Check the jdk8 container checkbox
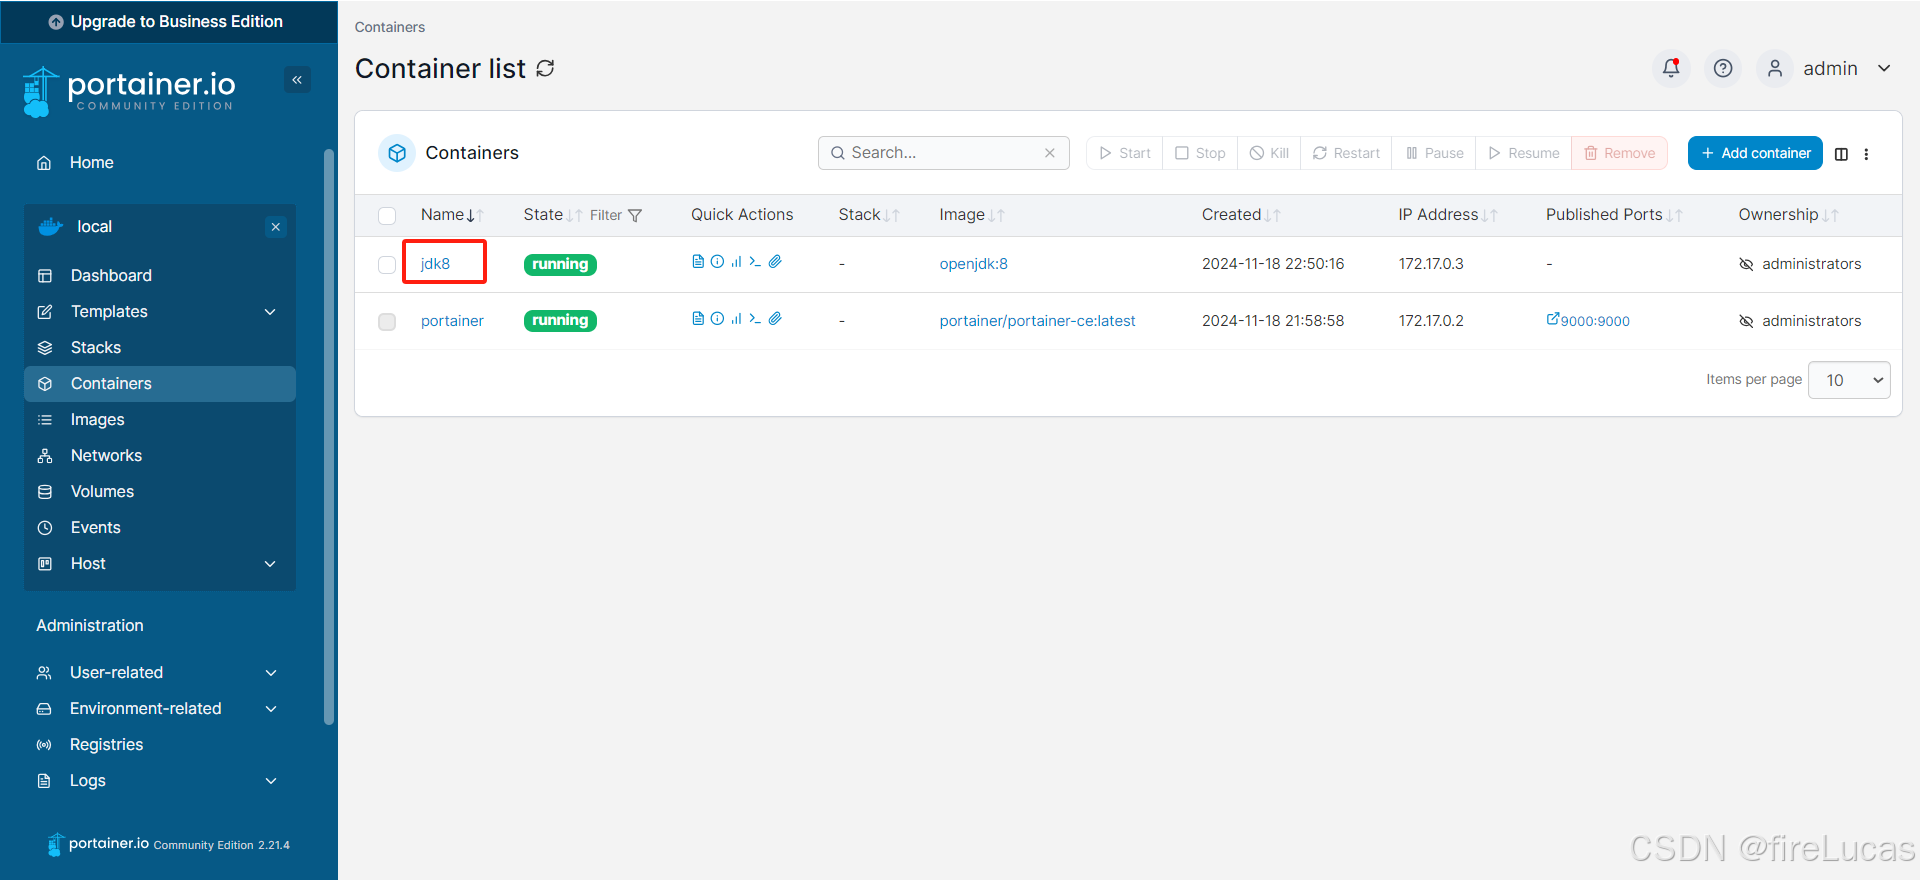This screenshot has height=880, width=1920. 387,265
